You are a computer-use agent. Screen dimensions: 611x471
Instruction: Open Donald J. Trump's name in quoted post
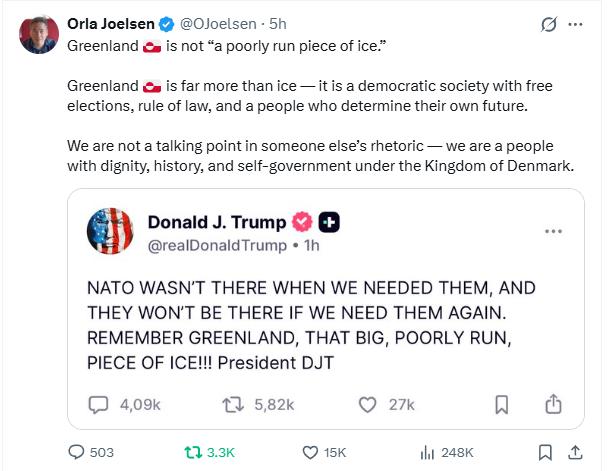216,222
